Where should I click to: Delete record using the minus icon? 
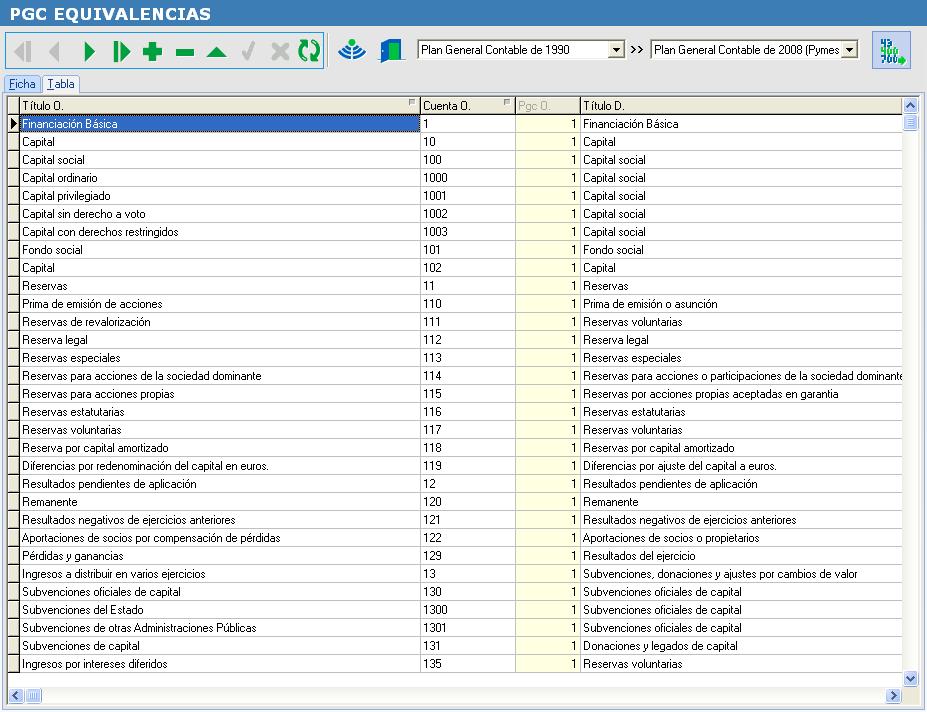click(184, 51)
